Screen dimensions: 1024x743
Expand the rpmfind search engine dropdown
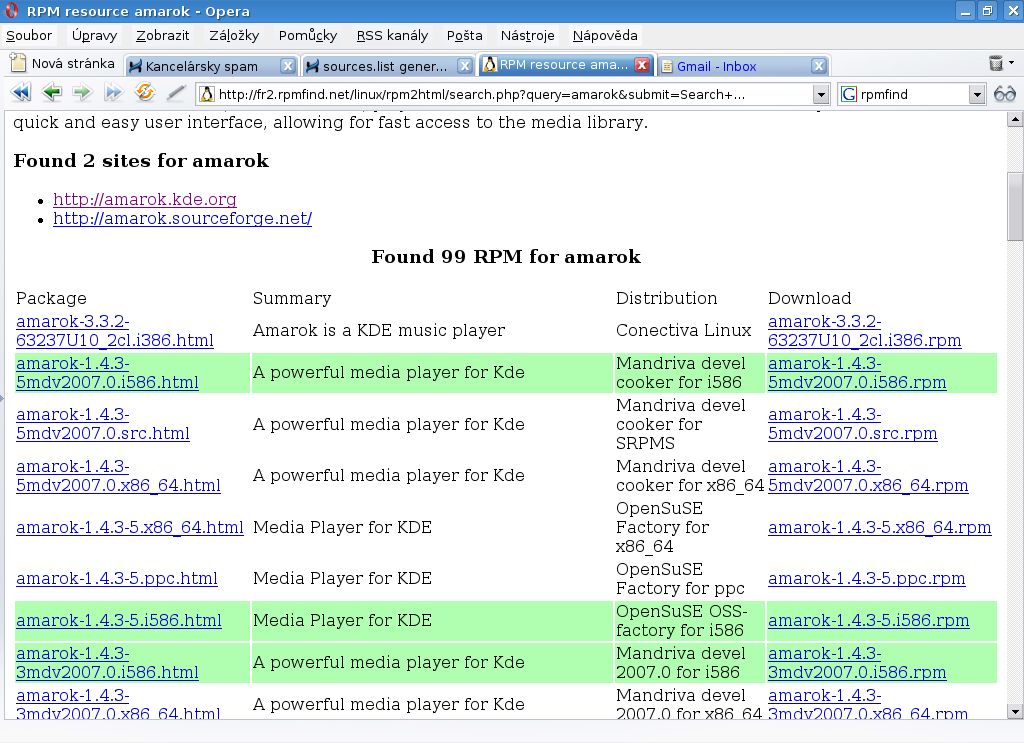tap(976, 95)
